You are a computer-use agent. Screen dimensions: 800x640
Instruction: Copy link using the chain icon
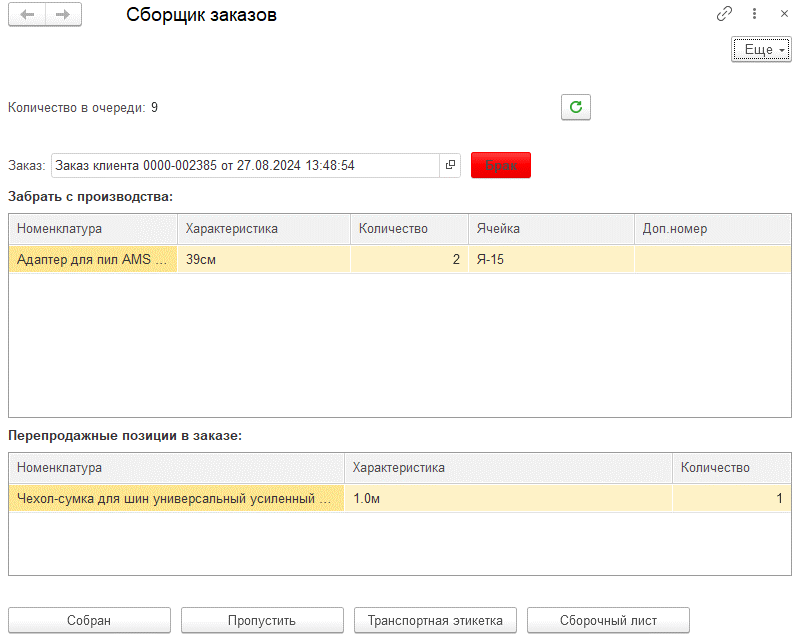725,15
